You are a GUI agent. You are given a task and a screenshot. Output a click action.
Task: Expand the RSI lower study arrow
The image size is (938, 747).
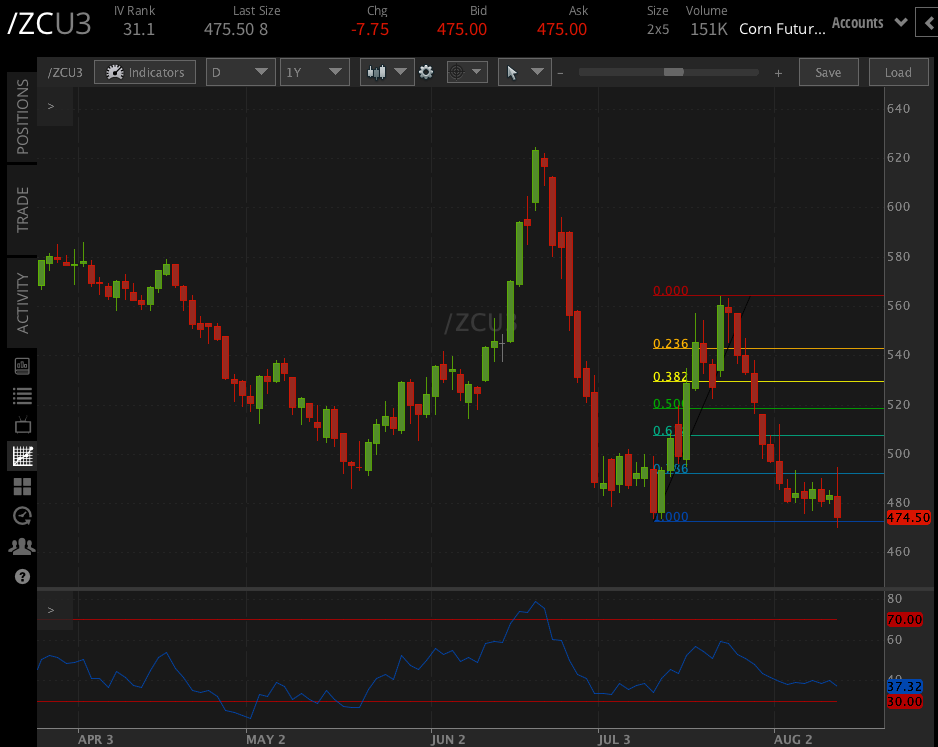(51, 610)
